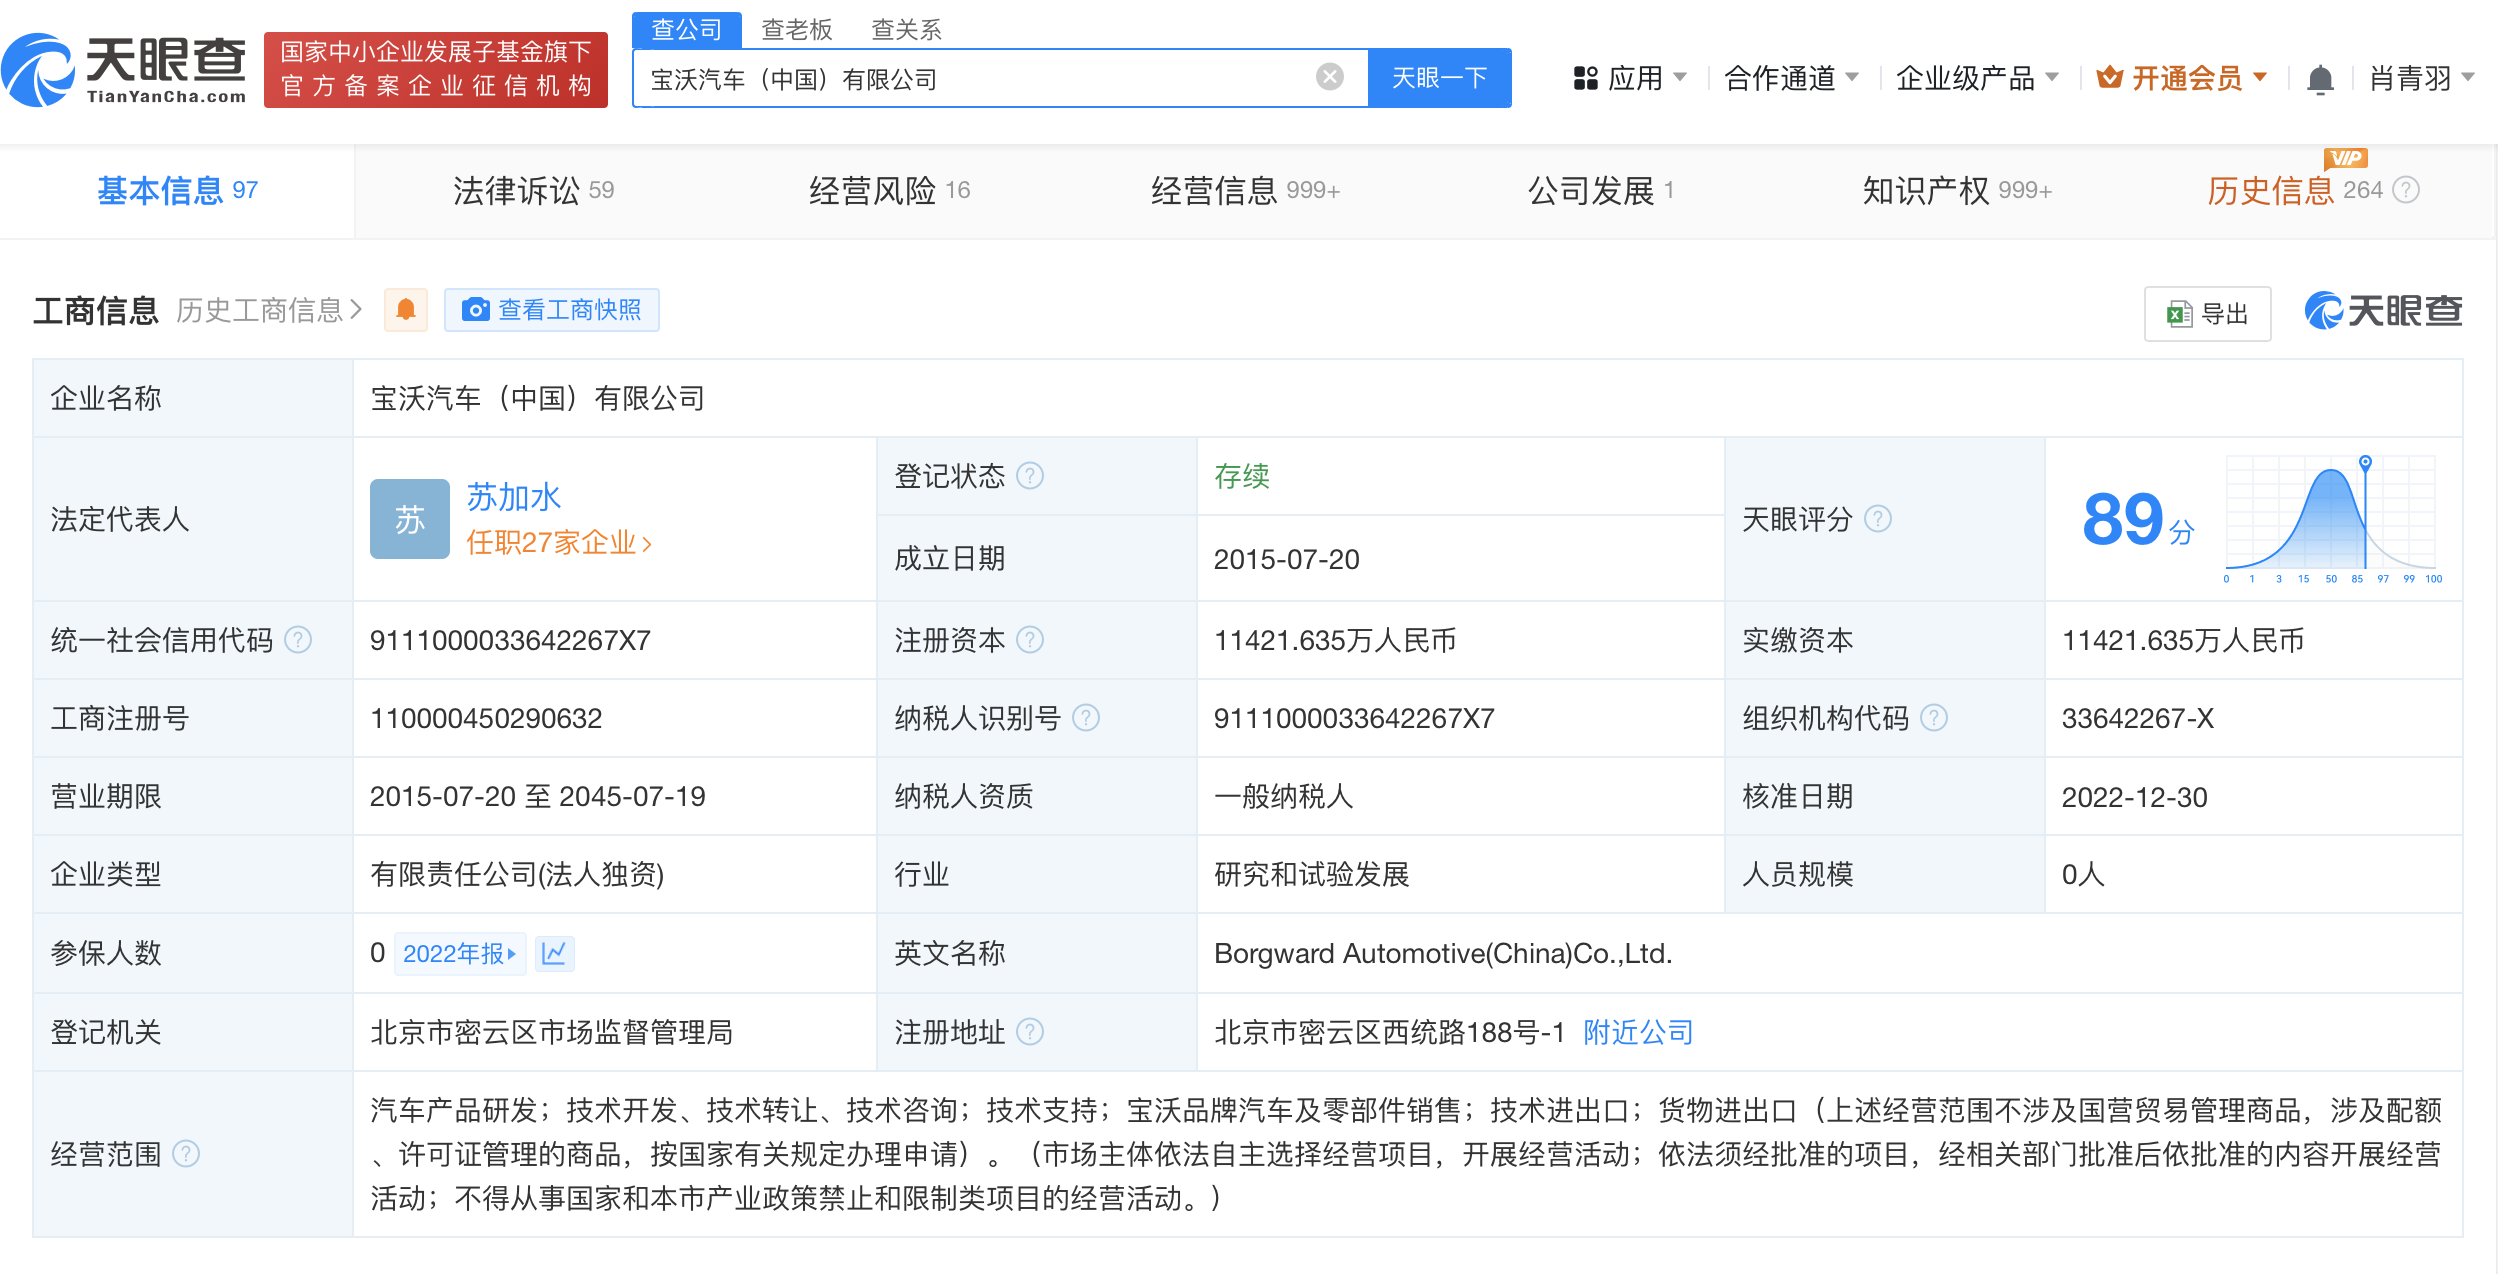The image size is (2498, 1274).
Task: Select the 基本信息 tab
Action: [177, 190]
